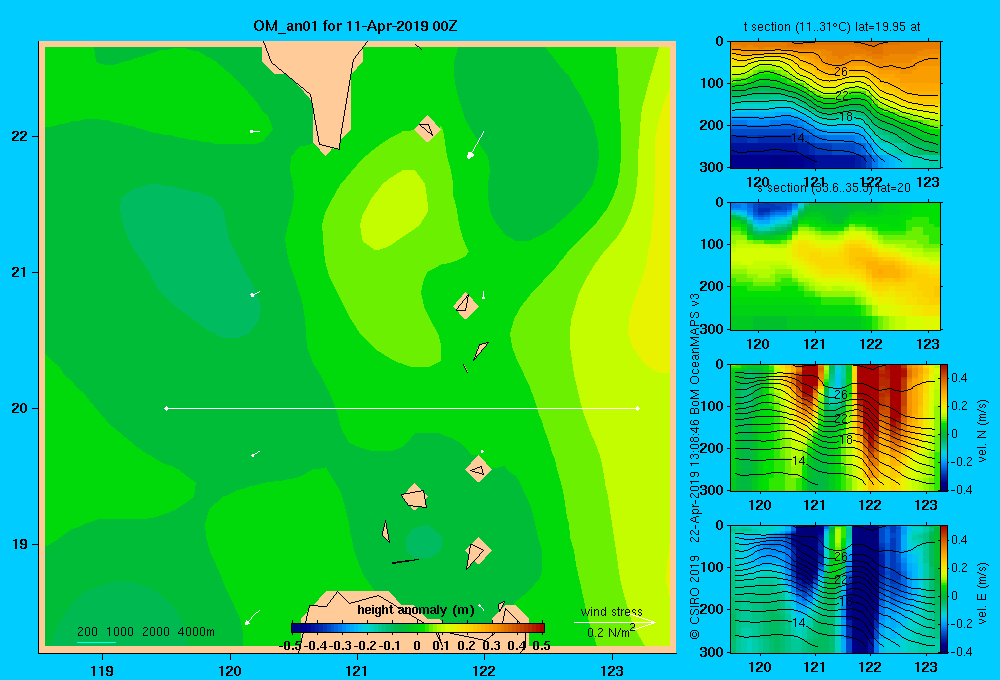This screenshot has height=680, width=1000.
Task: Click the 's section' salinity panel title
Action: tap(834, 188)
